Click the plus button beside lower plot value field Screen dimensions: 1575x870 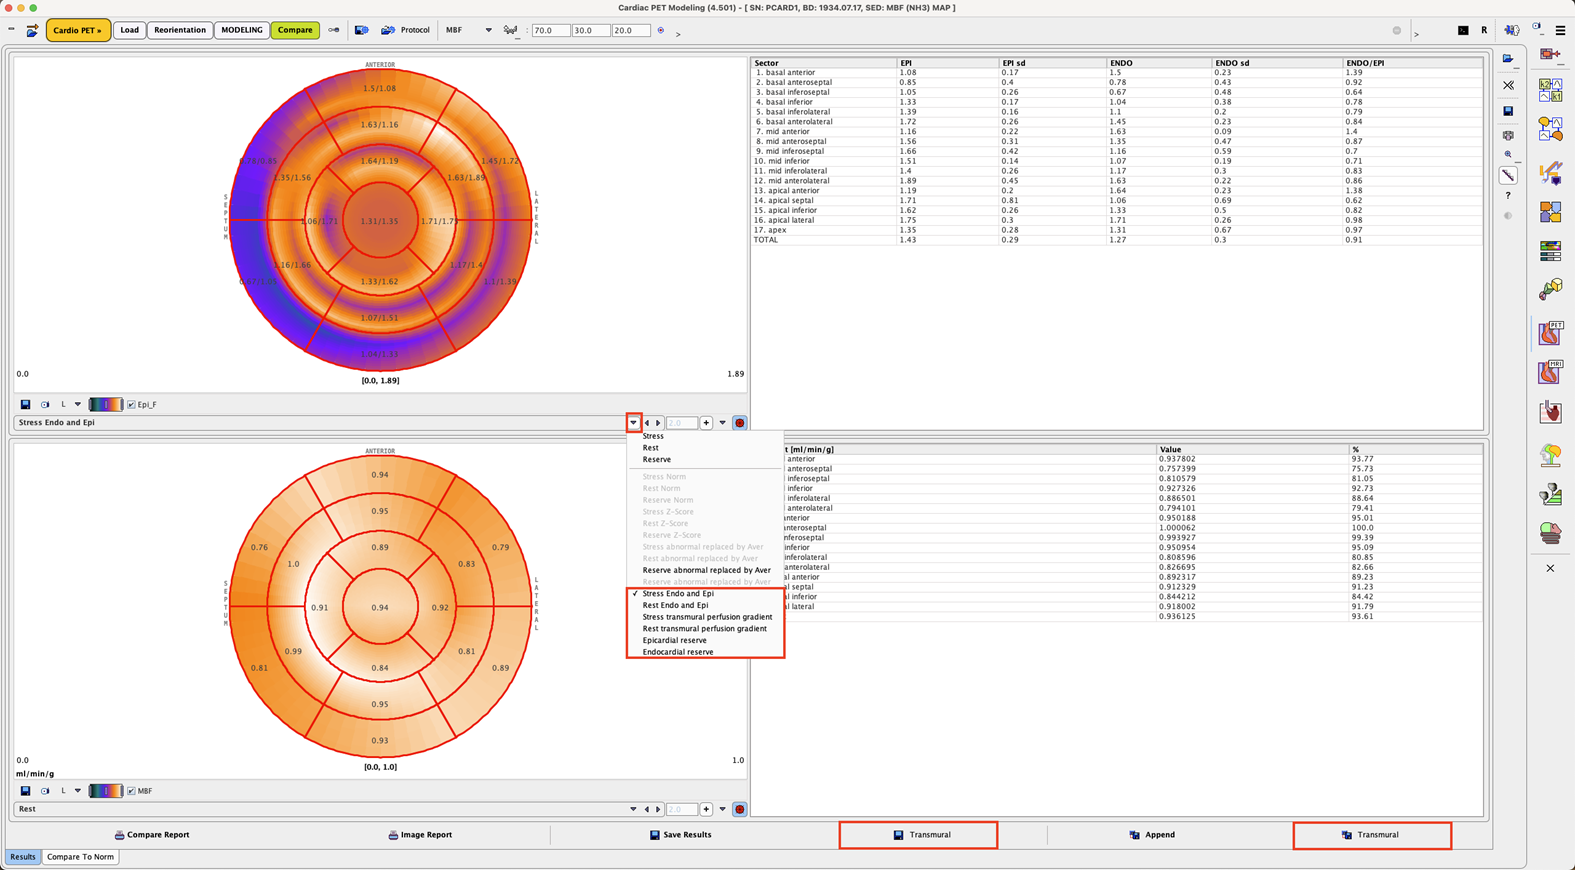pos(706,809)
